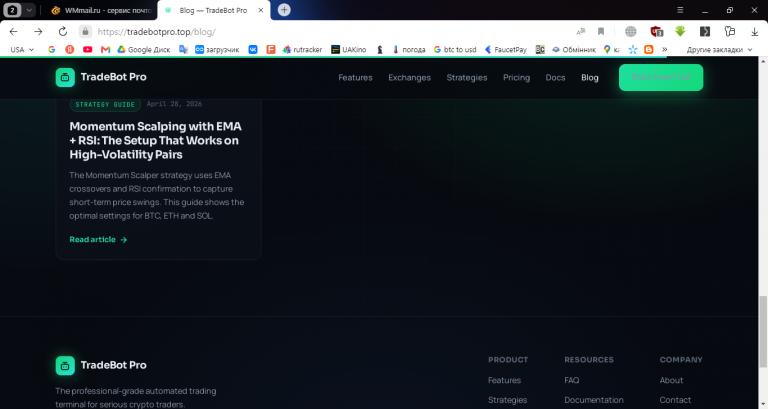Click the globe extension icon

(631, 32)
